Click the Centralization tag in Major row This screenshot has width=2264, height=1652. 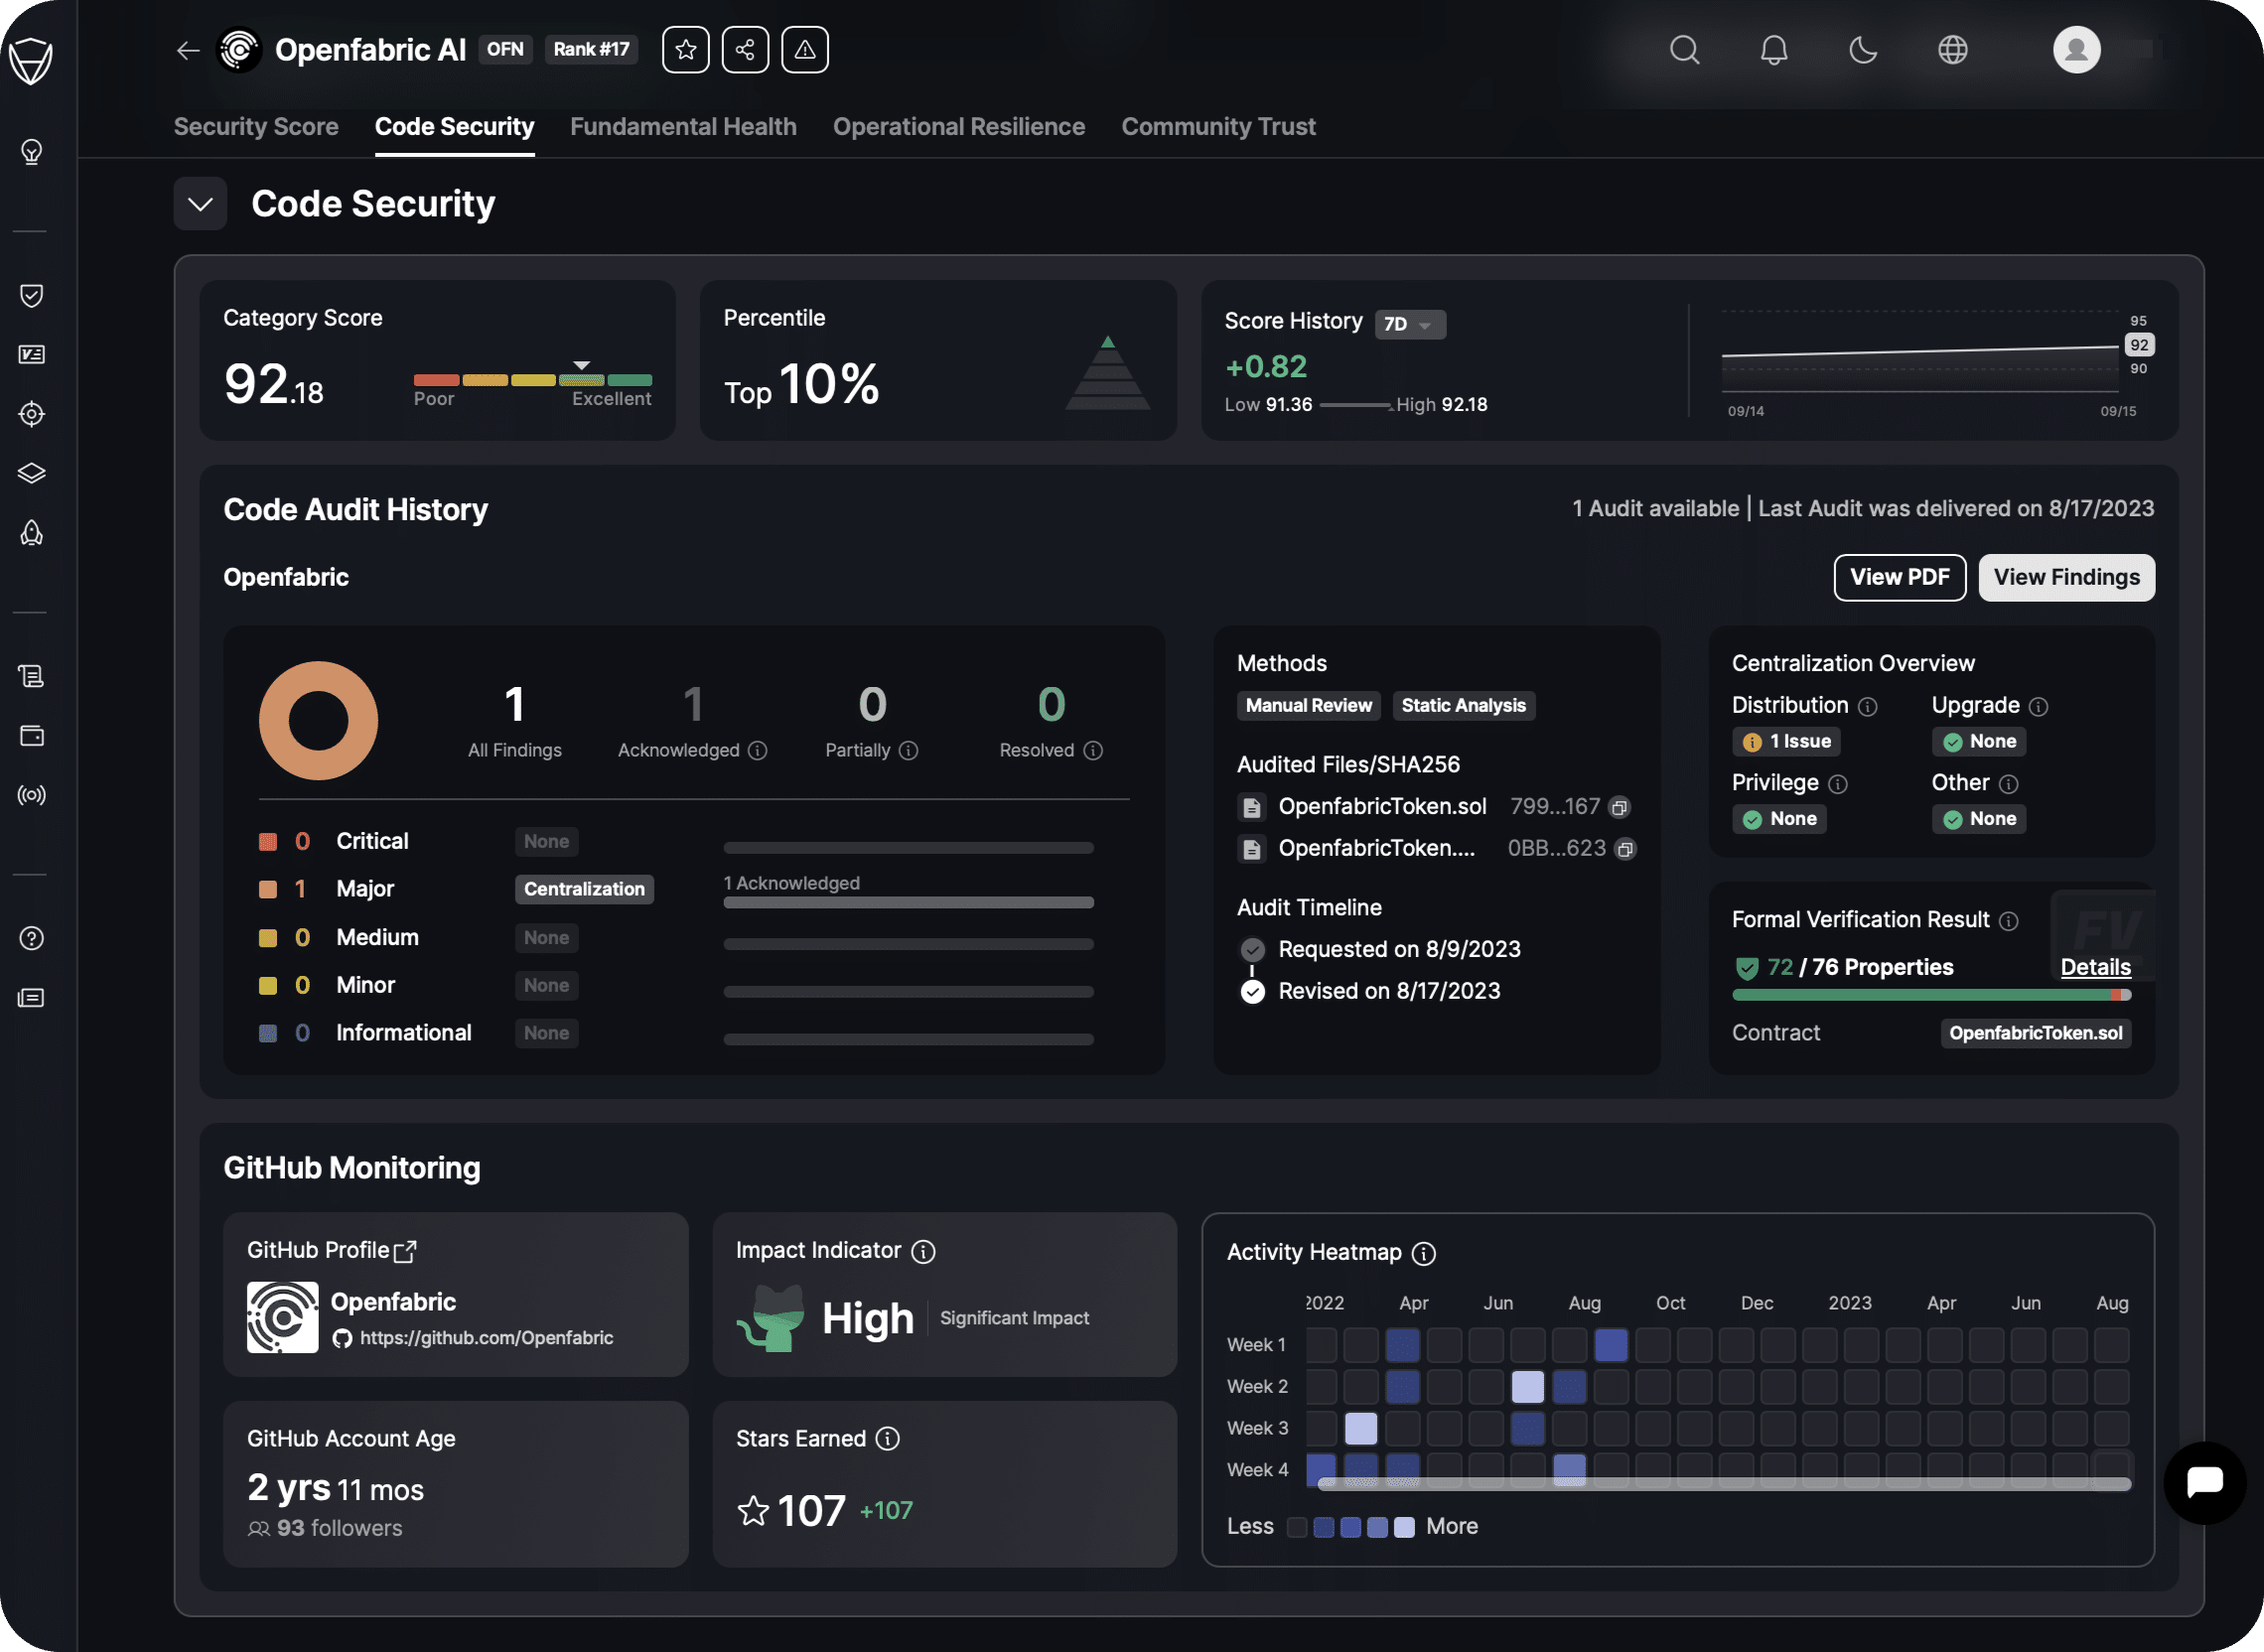584,890
